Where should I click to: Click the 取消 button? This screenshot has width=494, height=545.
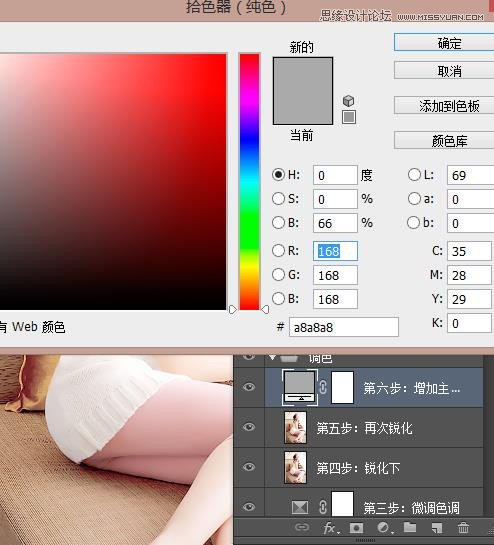(x=444, y=71)
